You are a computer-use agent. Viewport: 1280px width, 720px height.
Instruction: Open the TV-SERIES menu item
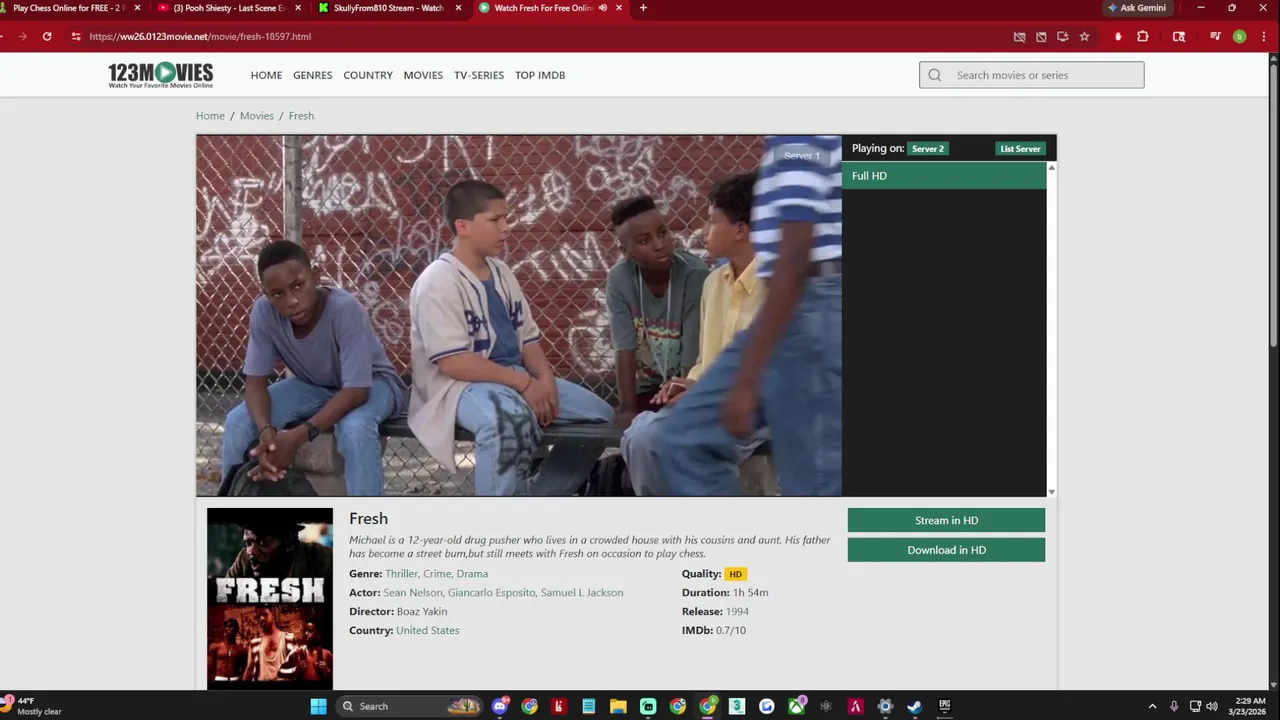(x=479, y=75)
